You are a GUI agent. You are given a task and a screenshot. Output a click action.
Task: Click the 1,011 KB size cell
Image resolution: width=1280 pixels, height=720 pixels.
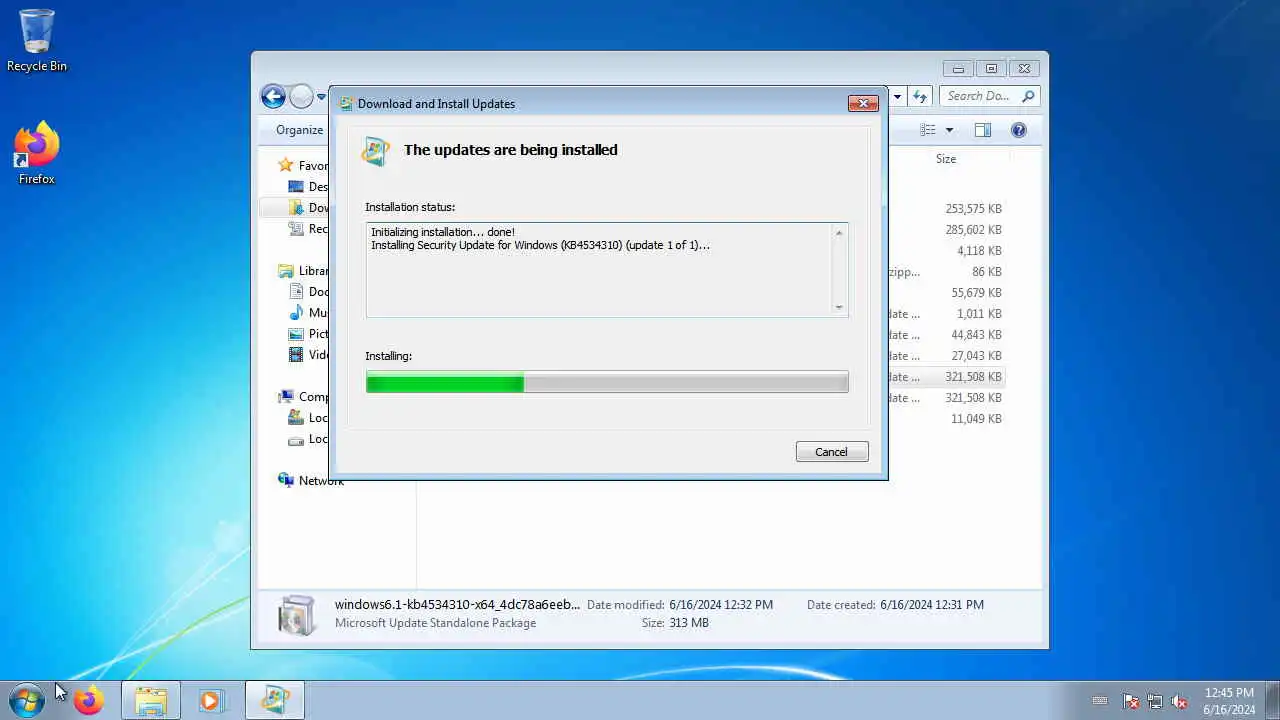(979, 314)
